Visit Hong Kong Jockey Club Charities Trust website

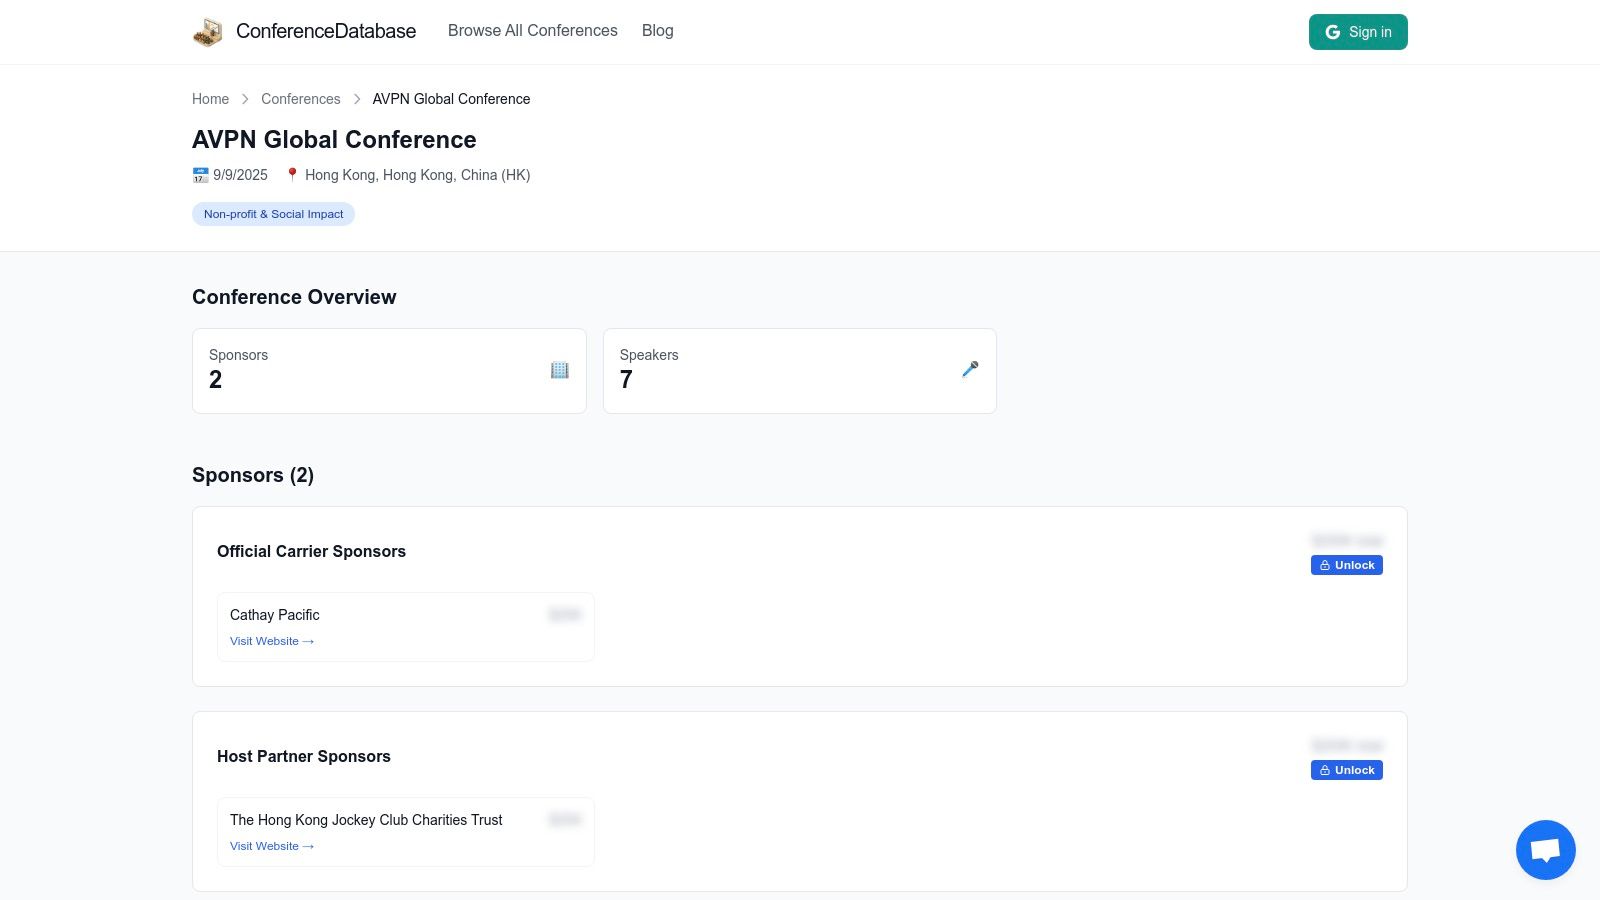tap(271, 846)
